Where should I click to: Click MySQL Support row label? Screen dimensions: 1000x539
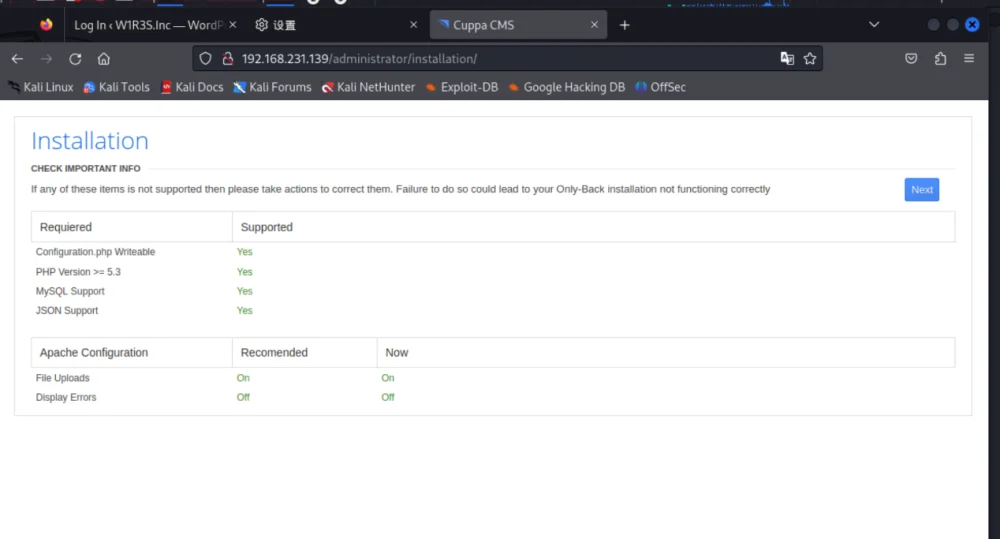[70, 291]
